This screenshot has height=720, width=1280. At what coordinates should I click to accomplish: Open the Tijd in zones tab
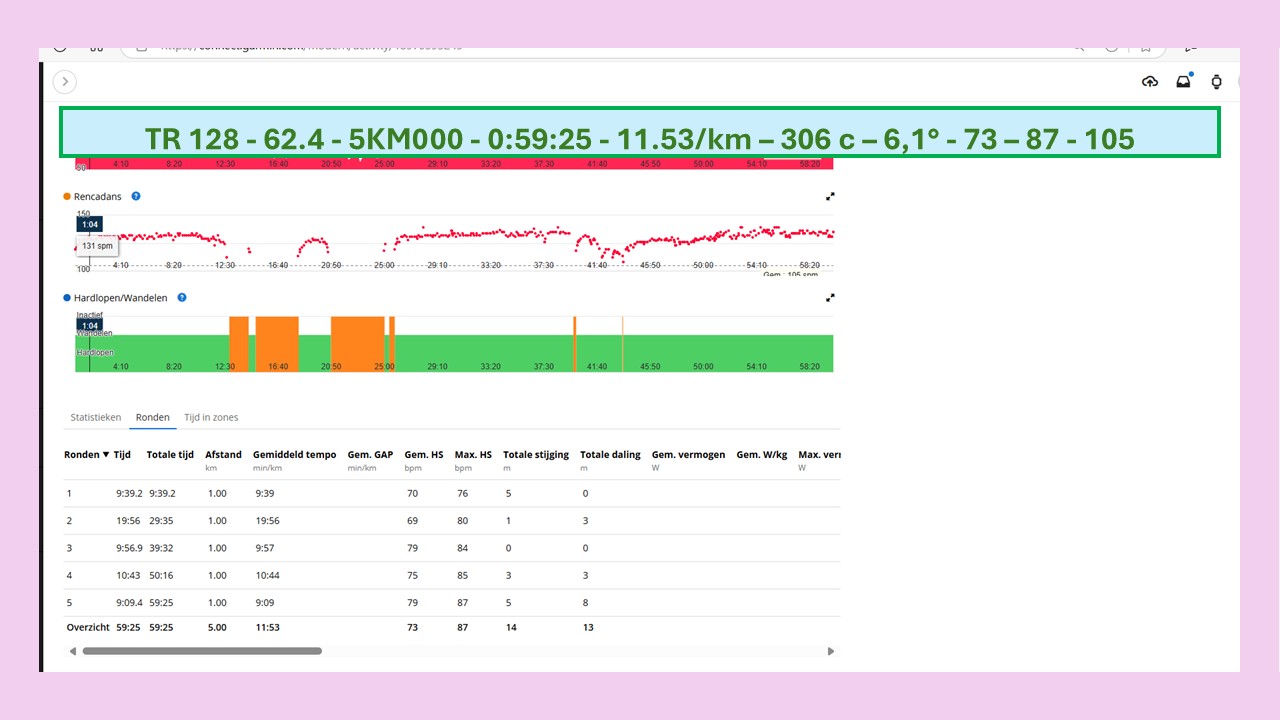click(x=211, y=417)
